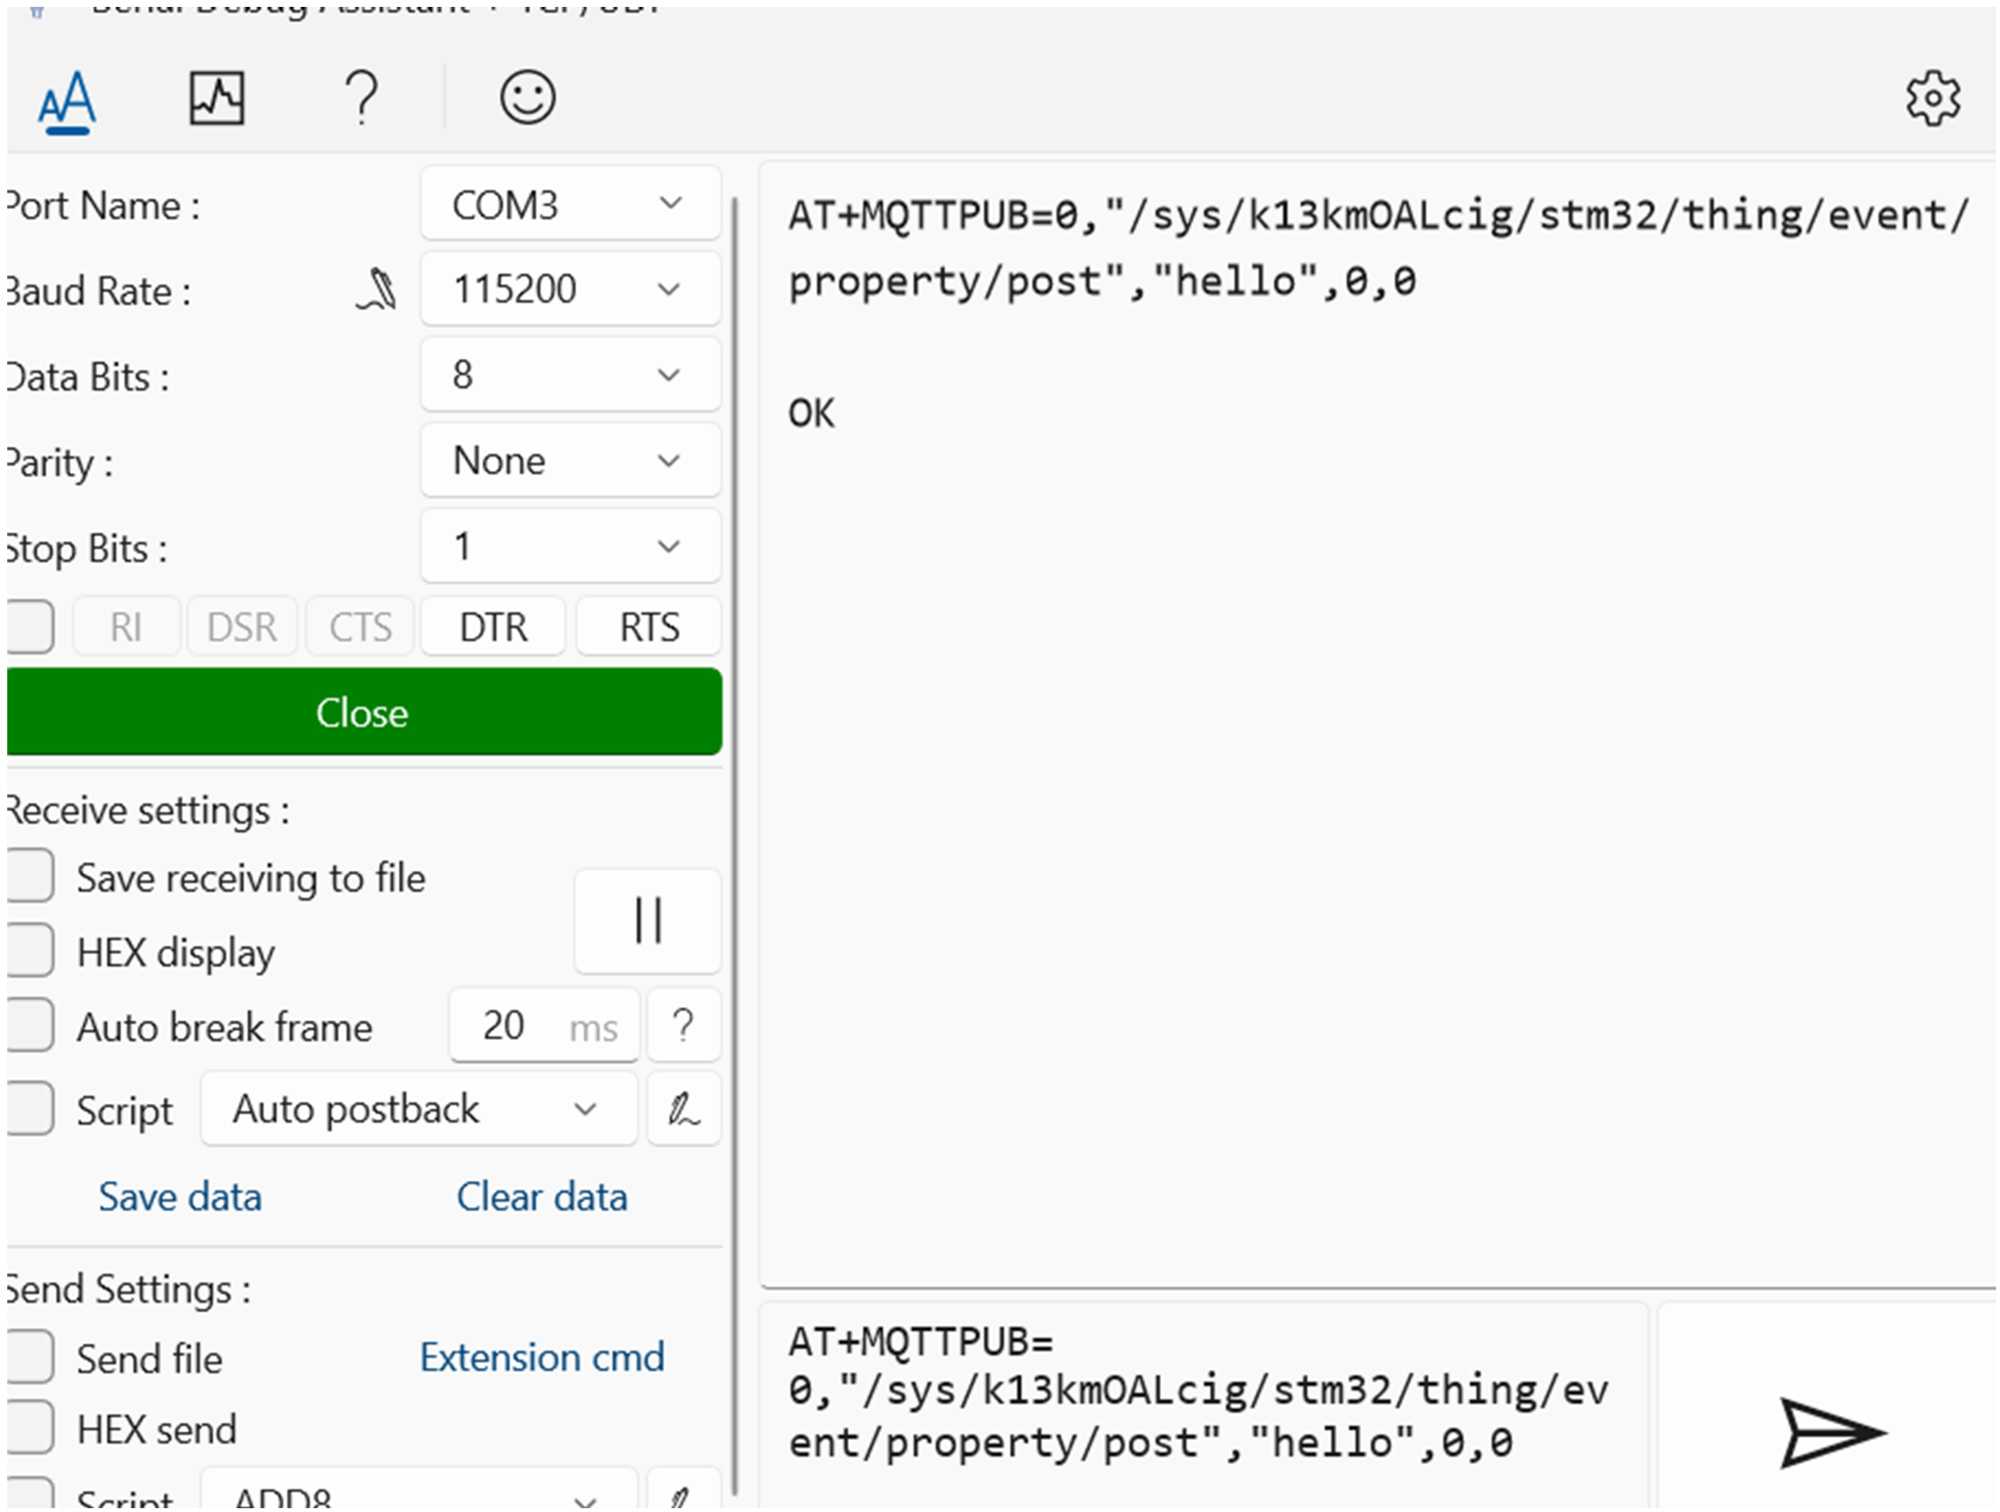The image size is (2000, 1512).
Task: Select the text view AA icon
Action: pos(67,100)
